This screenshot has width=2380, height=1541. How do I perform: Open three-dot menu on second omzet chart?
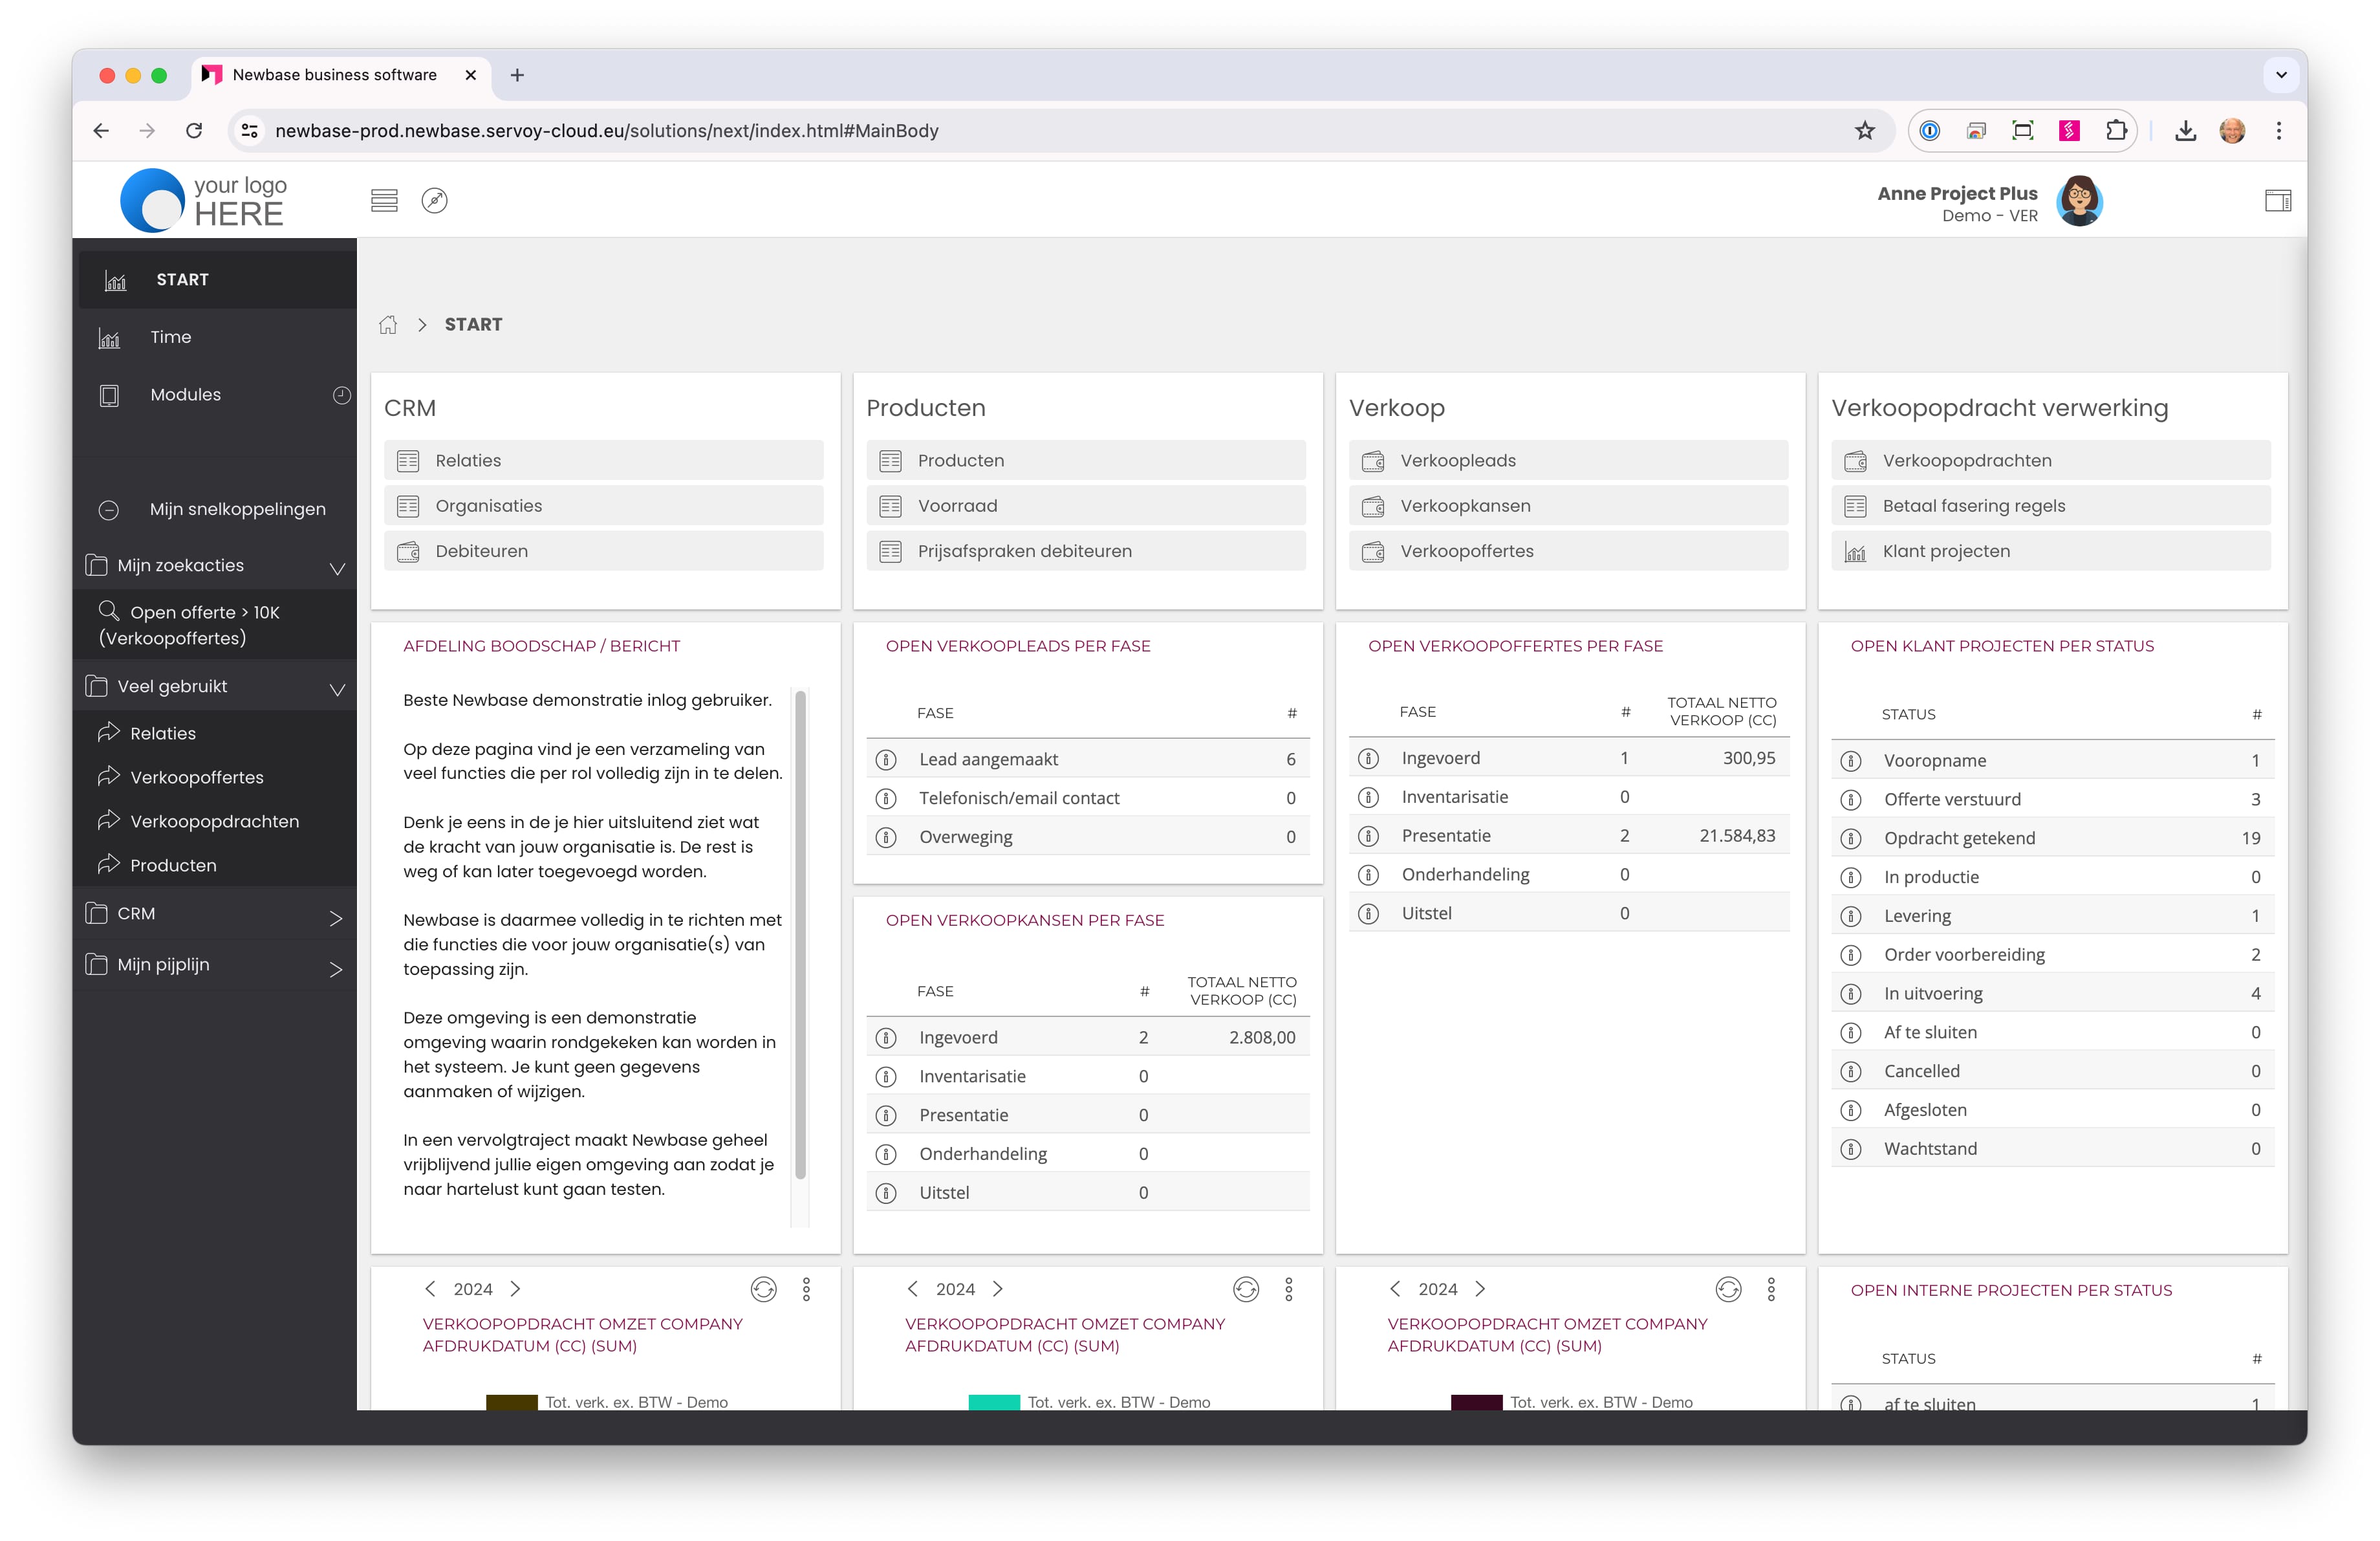click(x=1288, y=1289)
